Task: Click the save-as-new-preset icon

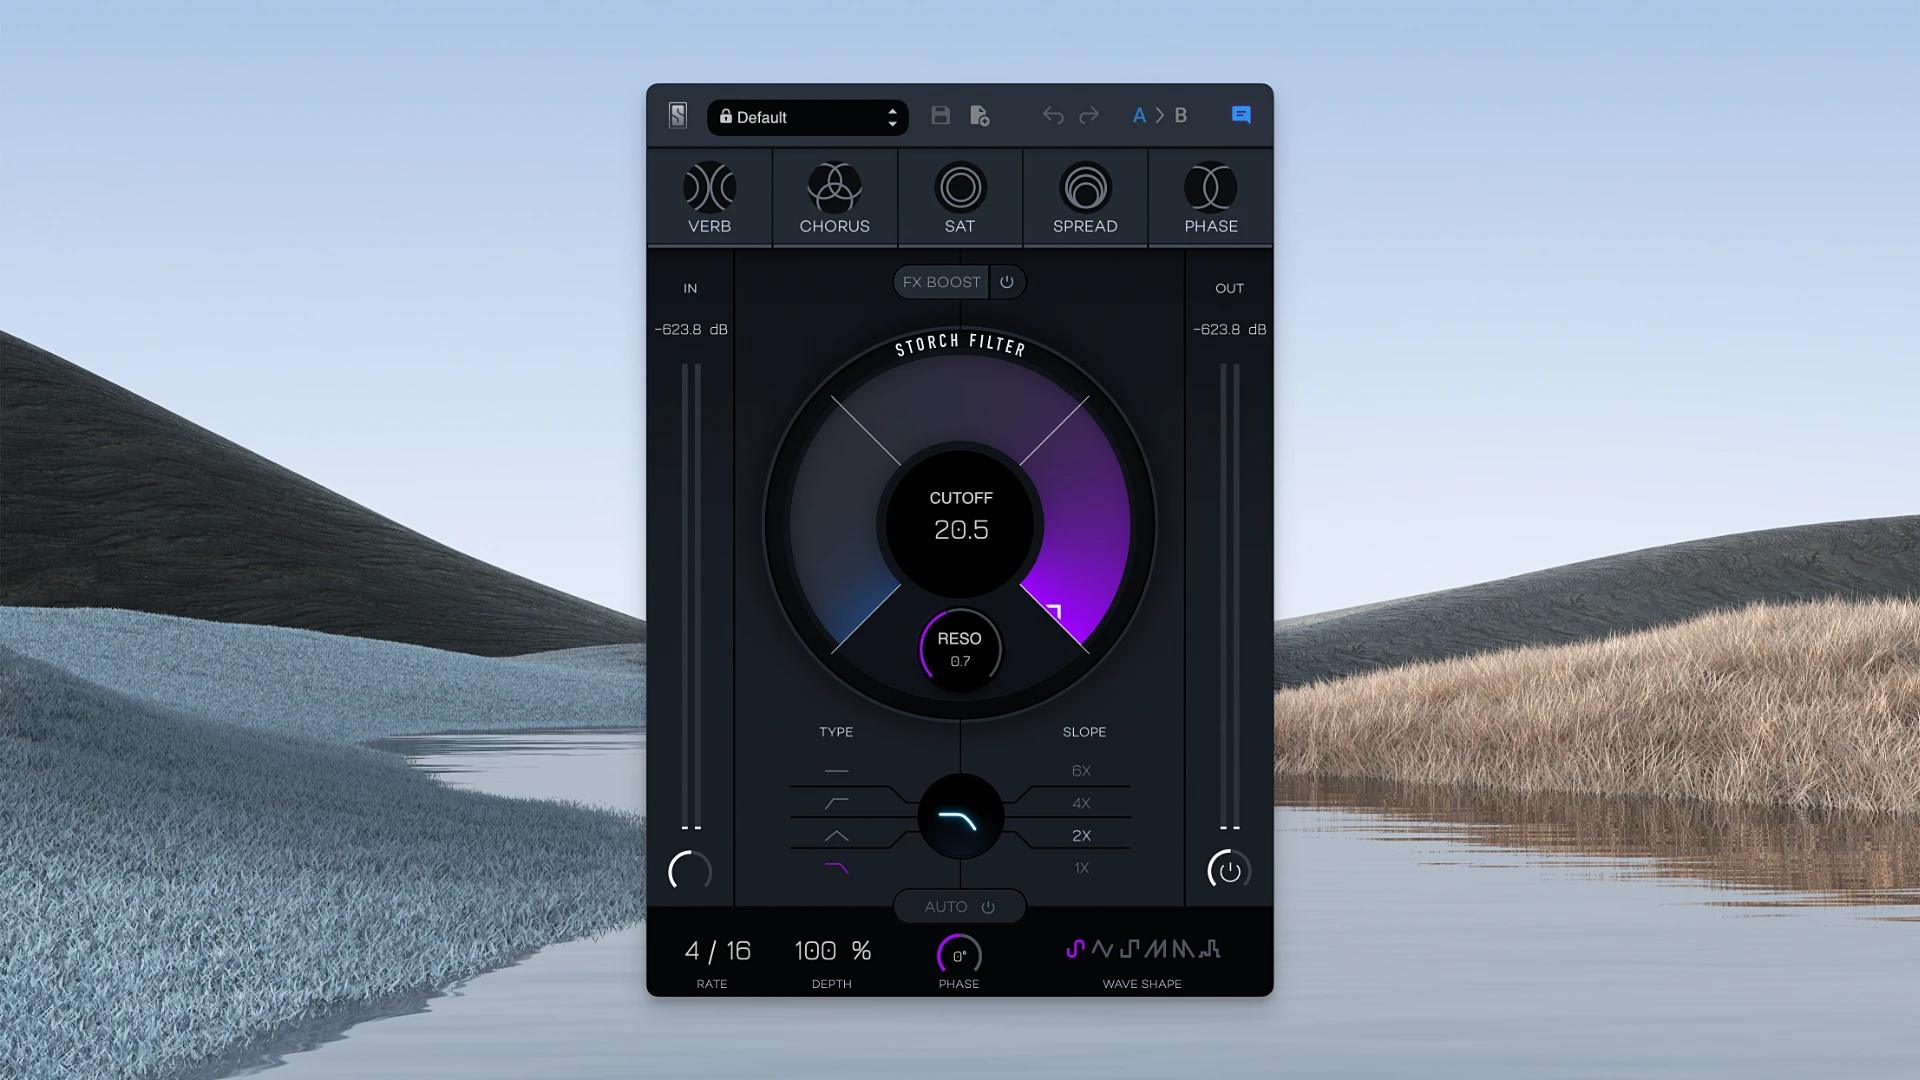Action: click(979, 115)
